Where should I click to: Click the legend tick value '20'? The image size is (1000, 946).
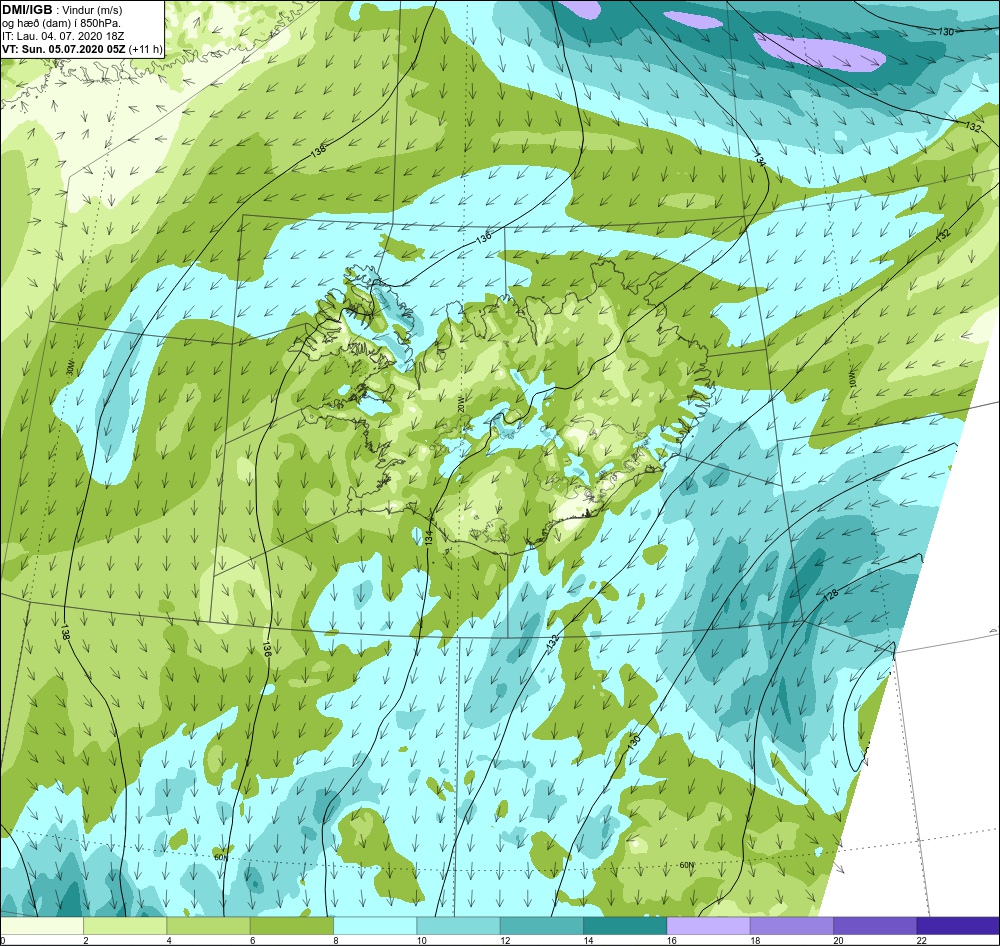tap(838, 940)
